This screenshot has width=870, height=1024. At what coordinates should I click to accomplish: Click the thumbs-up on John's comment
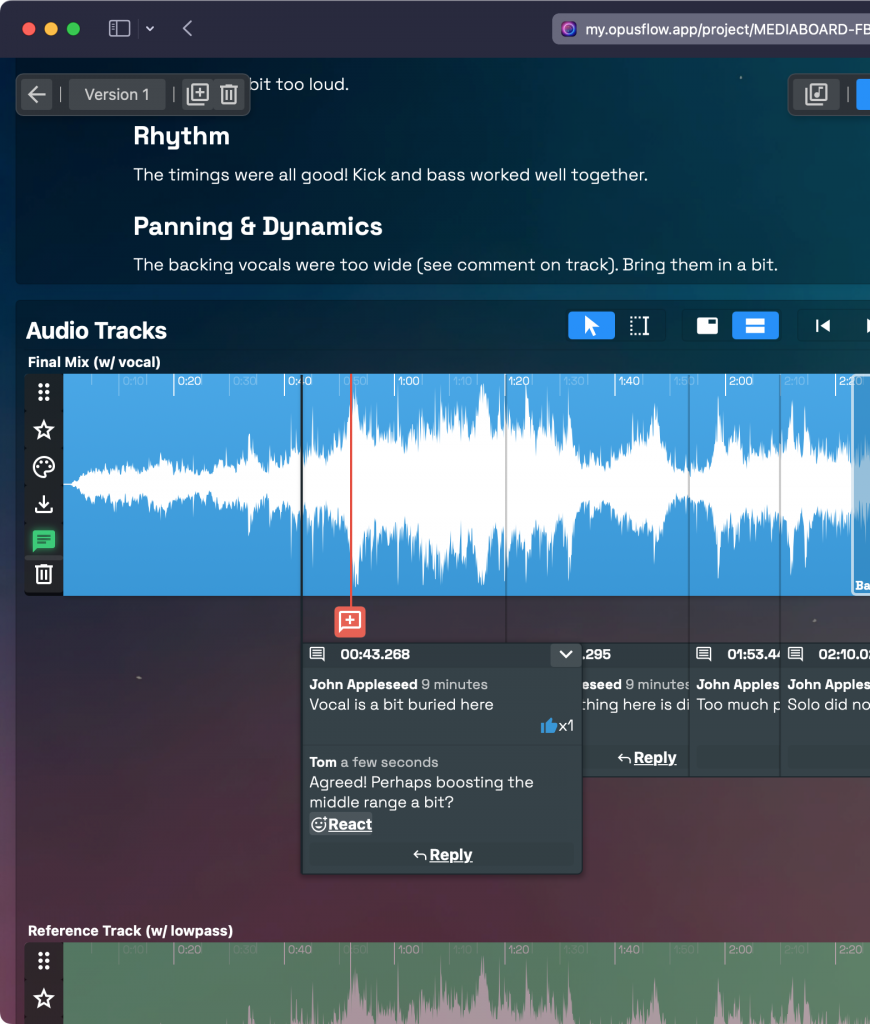point(549,726)
